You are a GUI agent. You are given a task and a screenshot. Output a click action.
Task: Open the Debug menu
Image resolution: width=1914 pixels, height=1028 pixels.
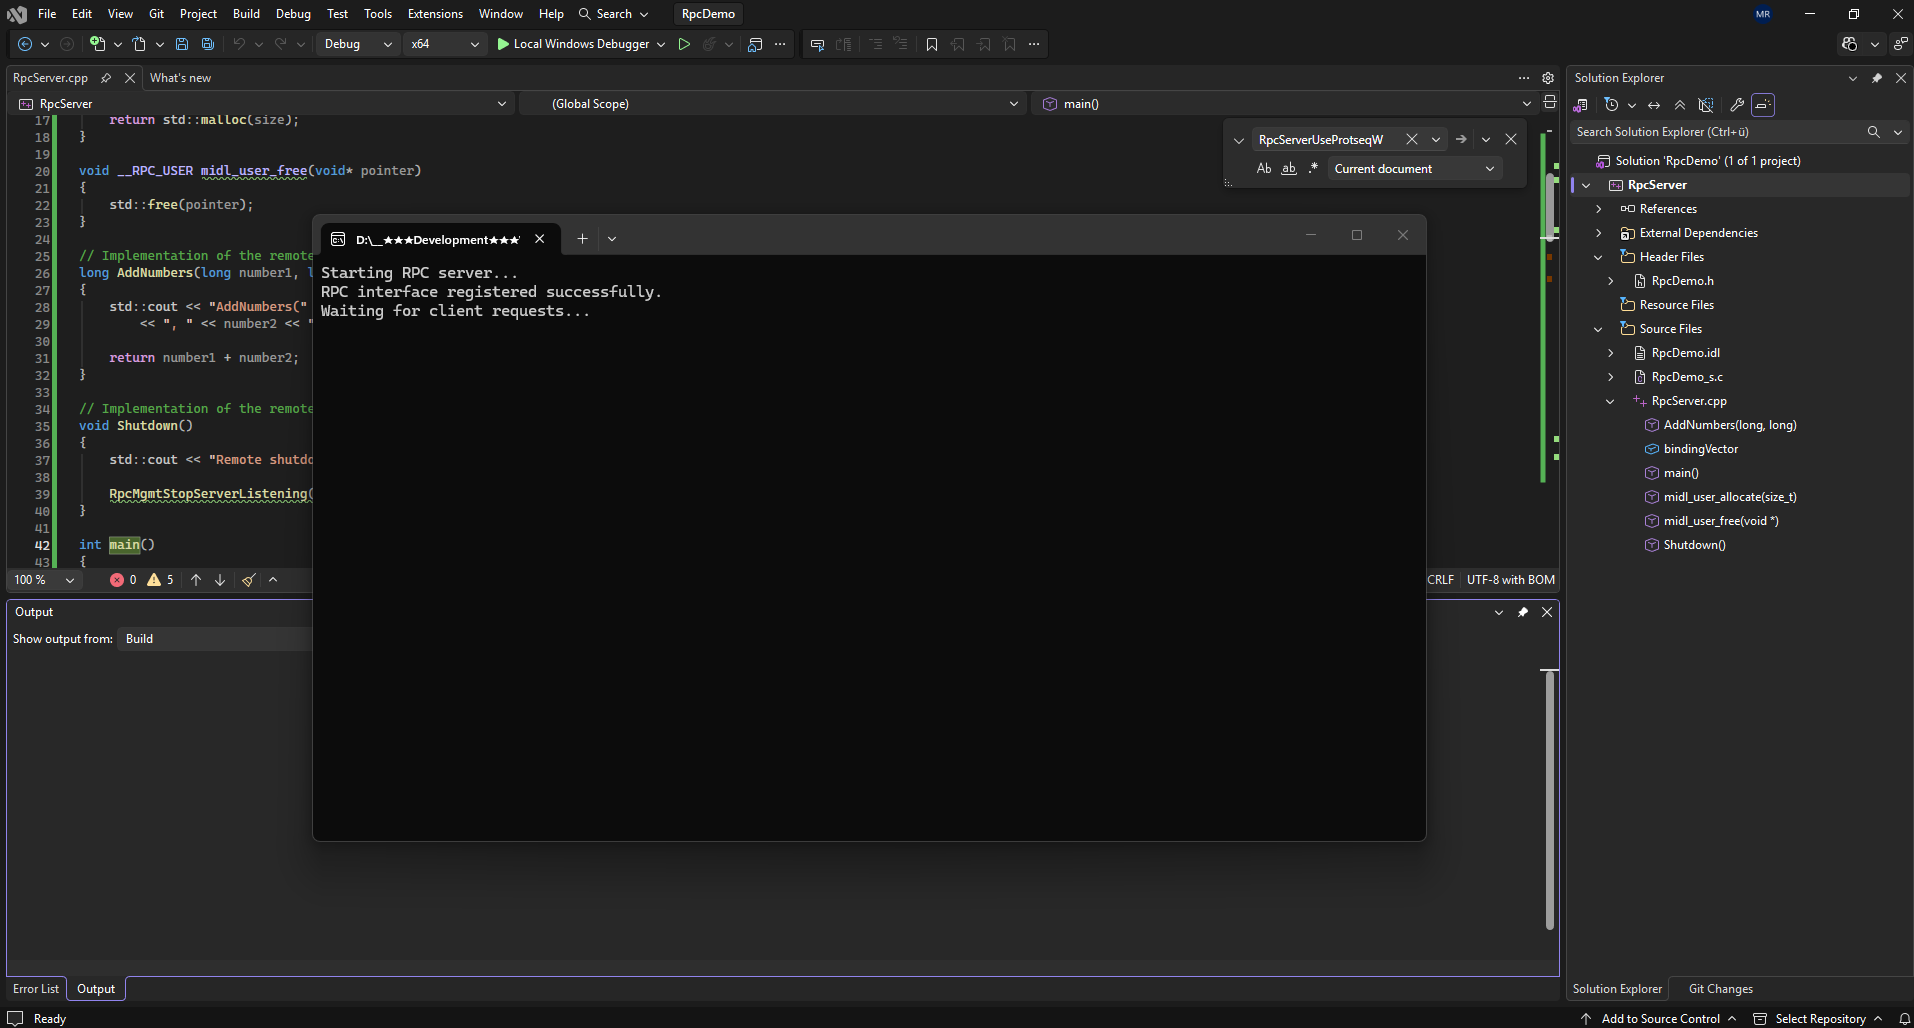293,14
